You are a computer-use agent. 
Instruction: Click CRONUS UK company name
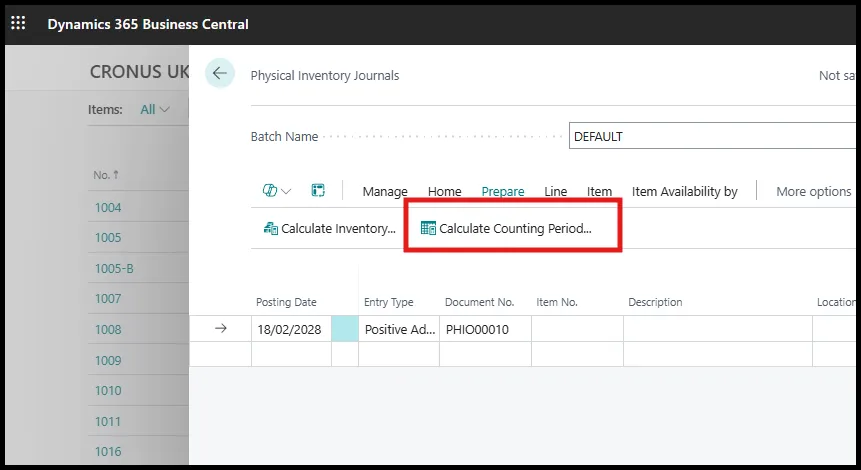coord(139,72)
